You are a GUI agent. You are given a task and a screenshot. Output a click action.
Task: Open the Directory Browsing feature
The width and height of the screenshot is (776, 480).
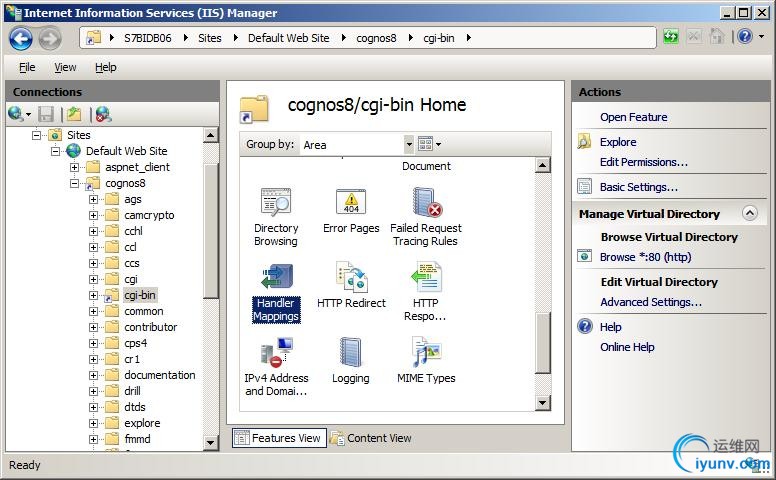click(x=276, y=217)
